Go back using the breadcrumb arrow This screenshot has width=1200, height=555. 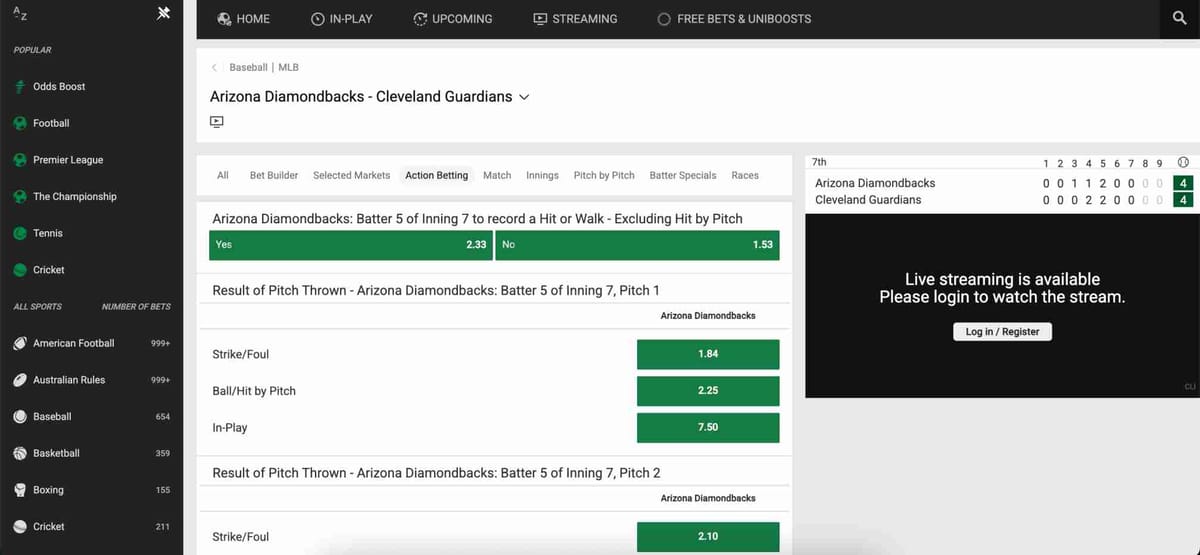pos(214,68)
